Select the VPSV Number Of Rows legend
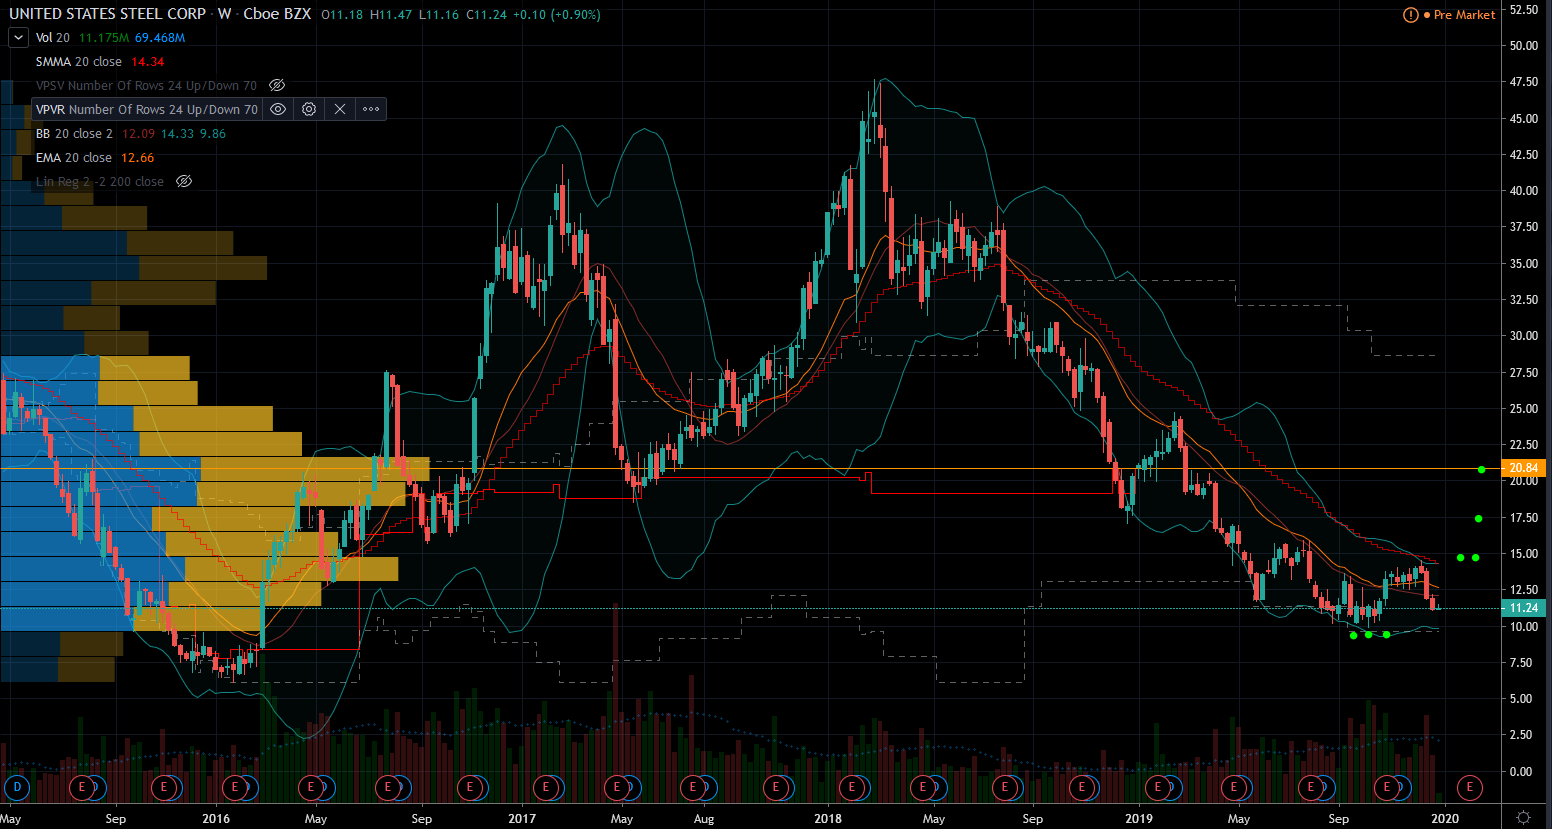 point(146,85)
